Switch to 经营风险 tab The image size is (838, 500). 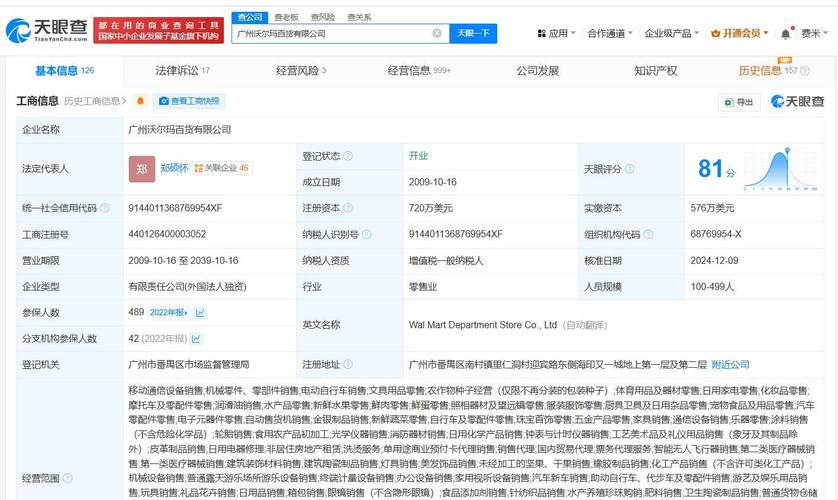(x=301, y=71)
